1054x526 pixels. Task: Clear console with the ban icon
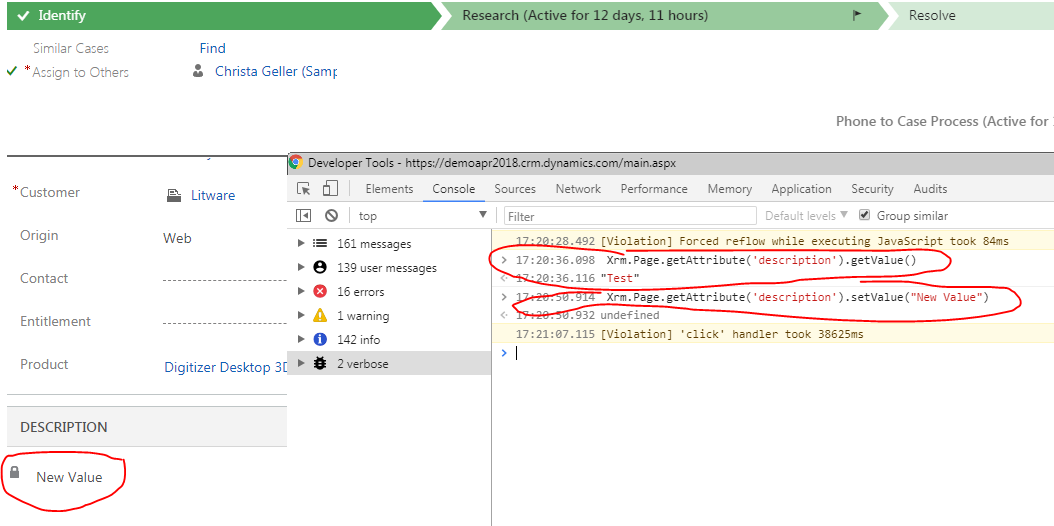[331, 216]
